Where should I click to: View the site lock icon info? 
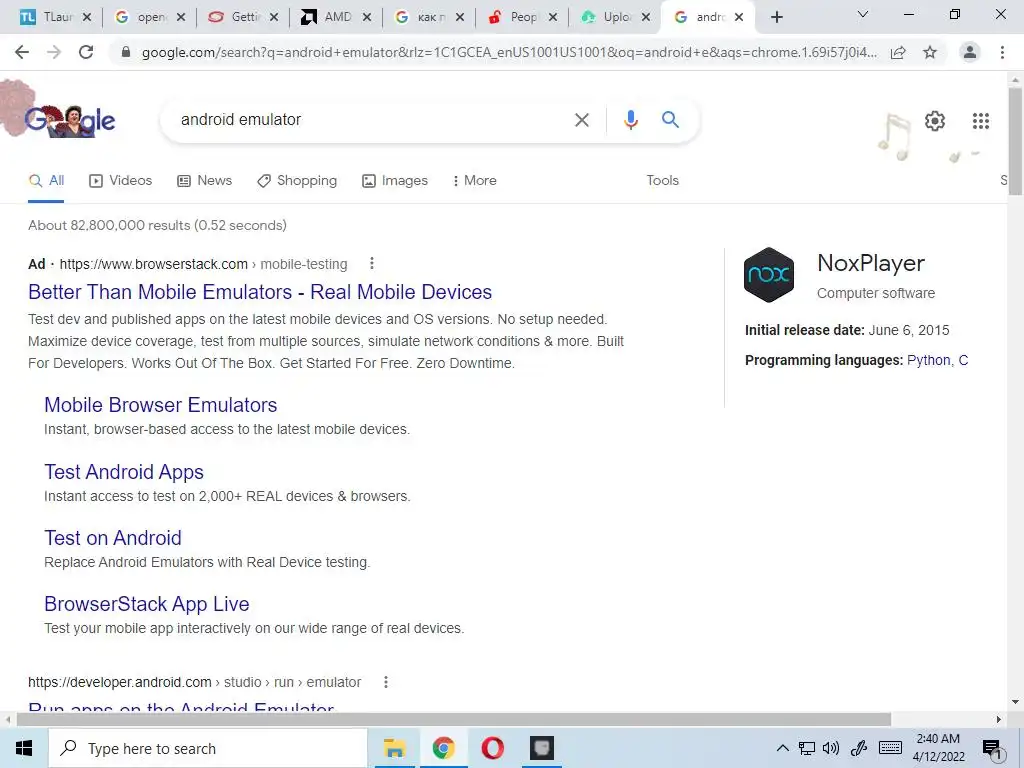click(126, 52)
